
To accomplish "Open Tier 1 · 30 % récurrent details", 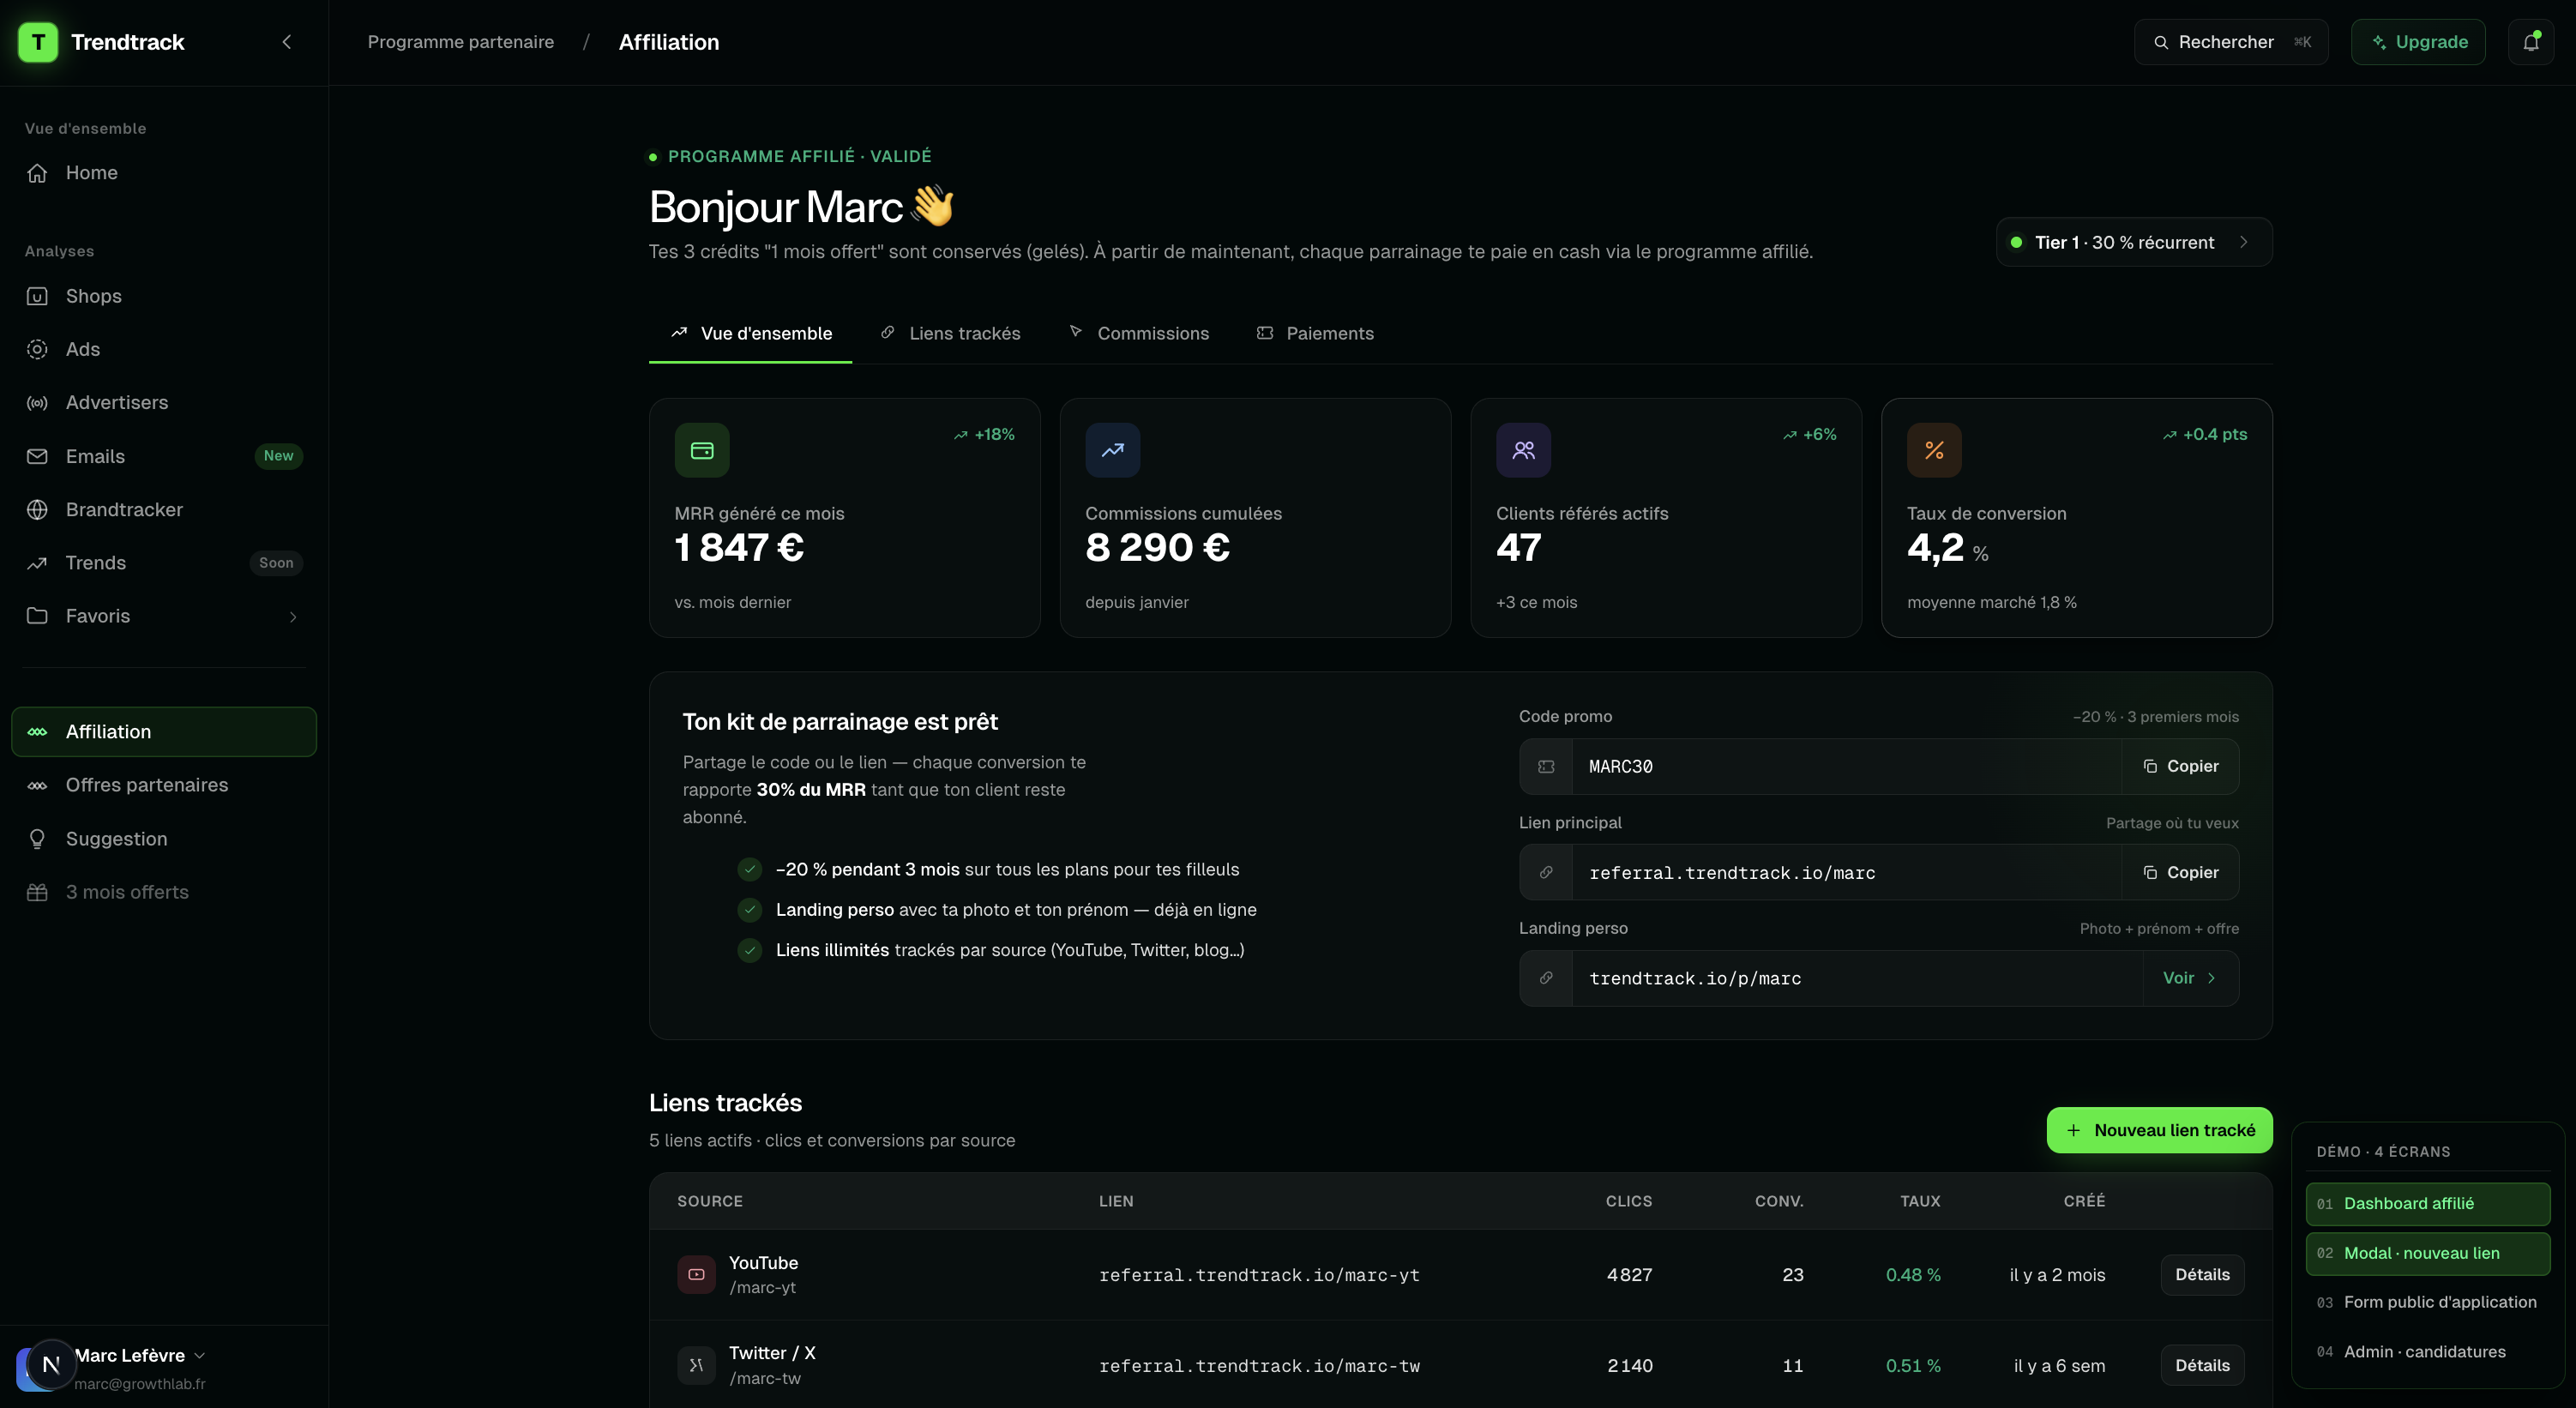I will 2134,242.
